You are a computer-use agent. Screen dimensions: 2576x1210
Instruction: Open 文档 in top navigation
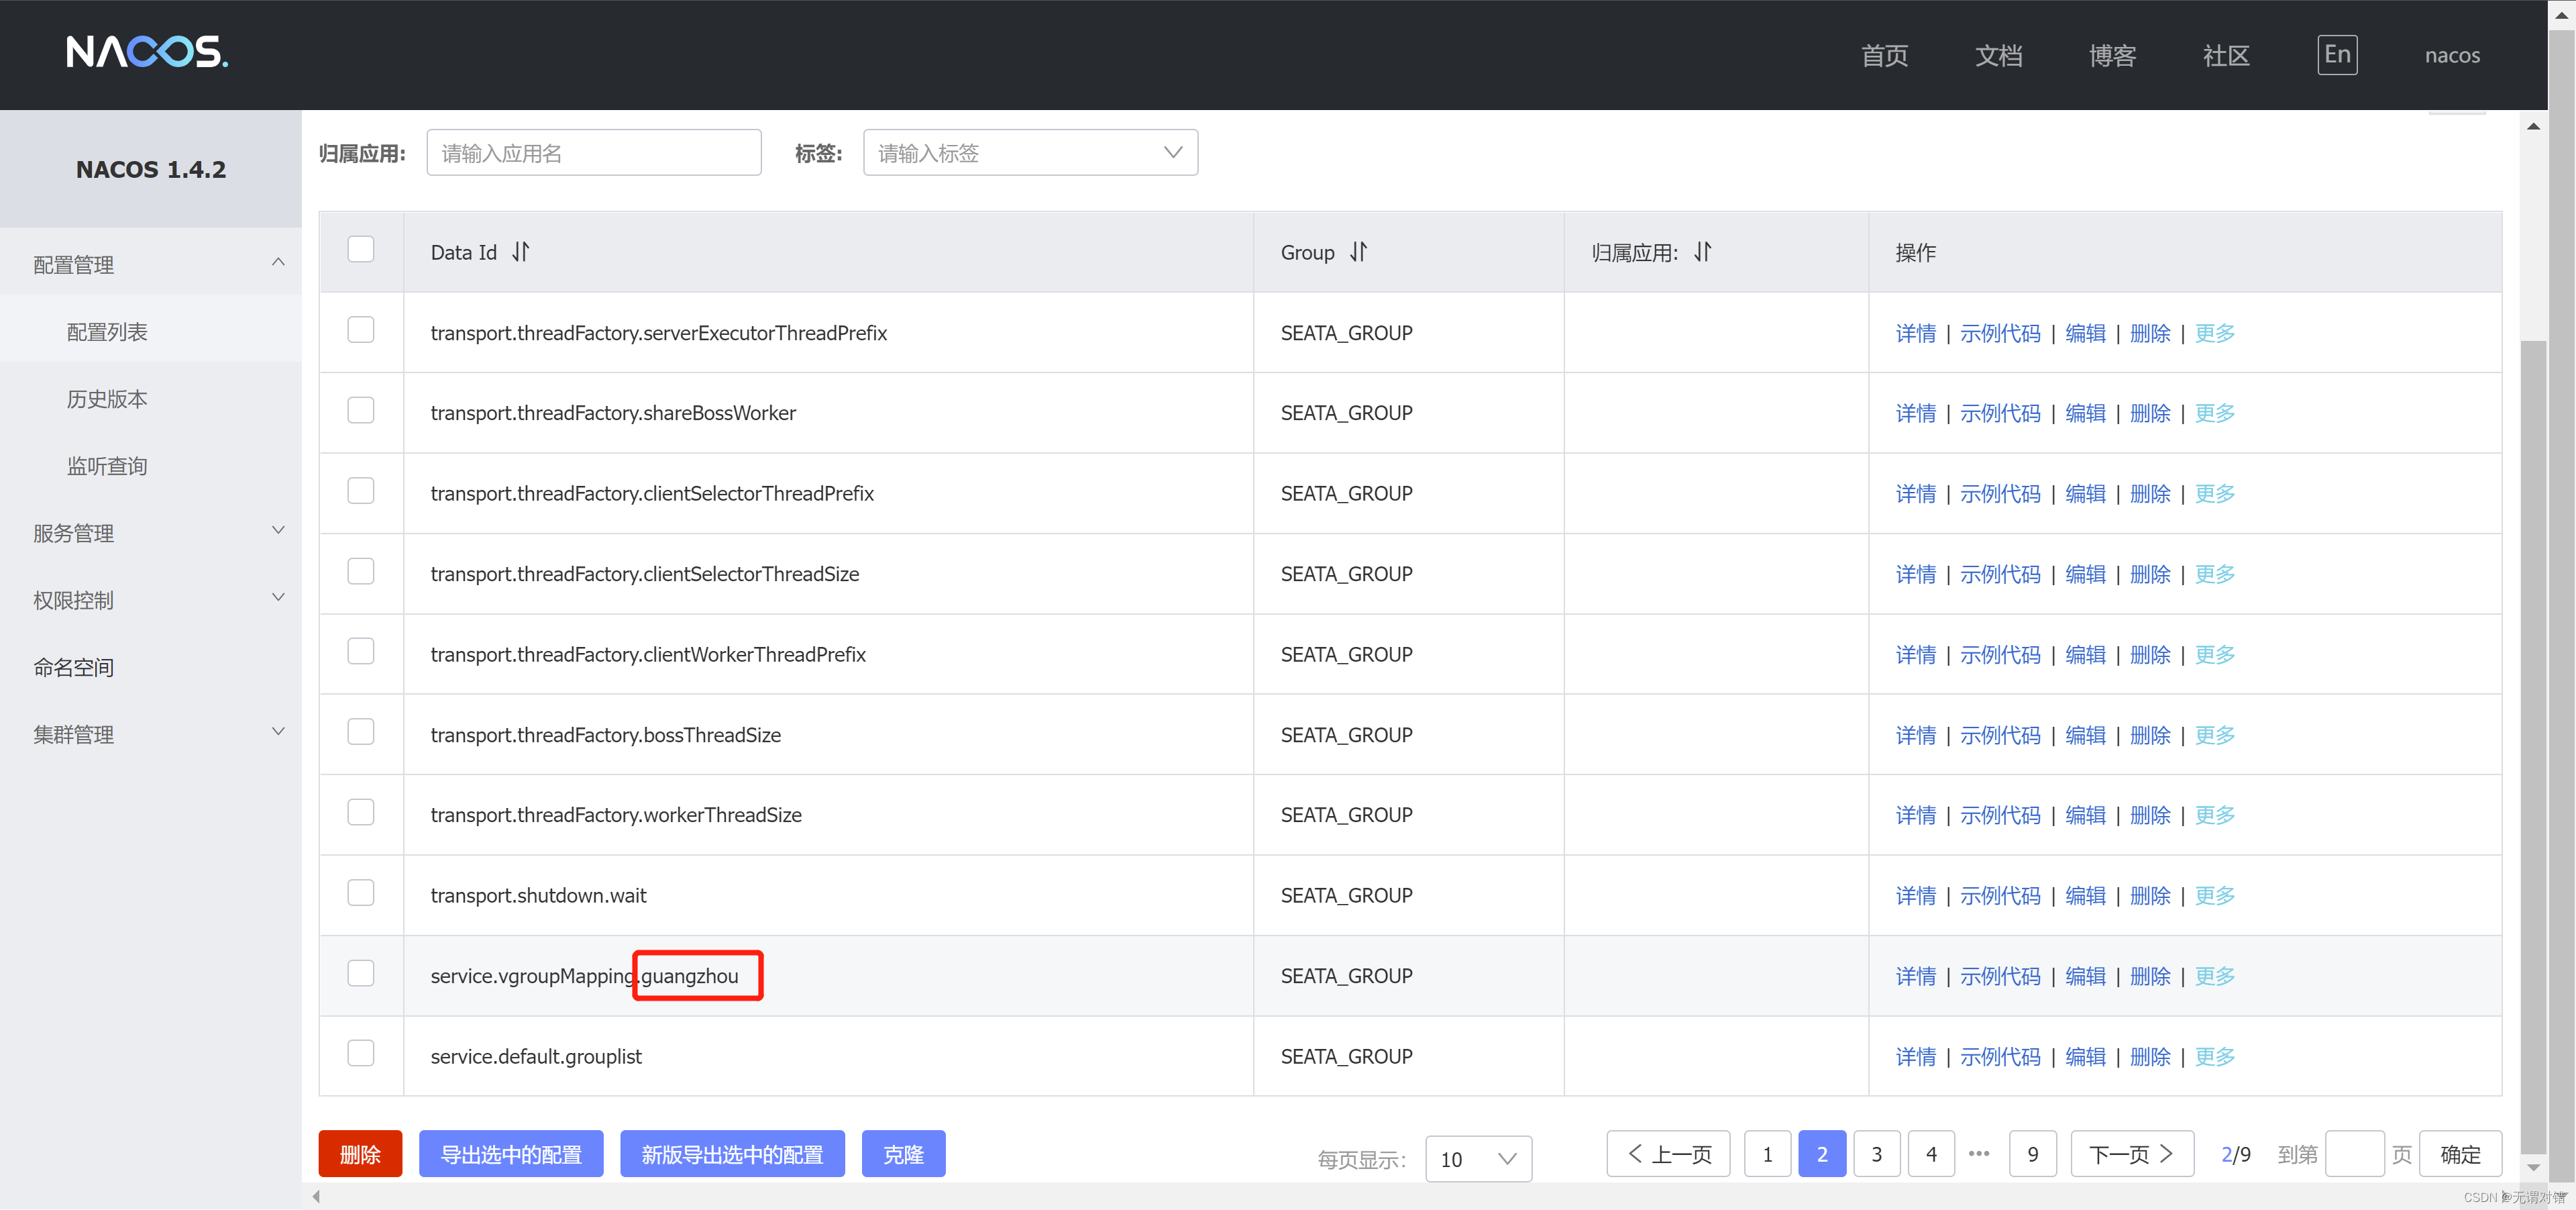pos(1998,55)
